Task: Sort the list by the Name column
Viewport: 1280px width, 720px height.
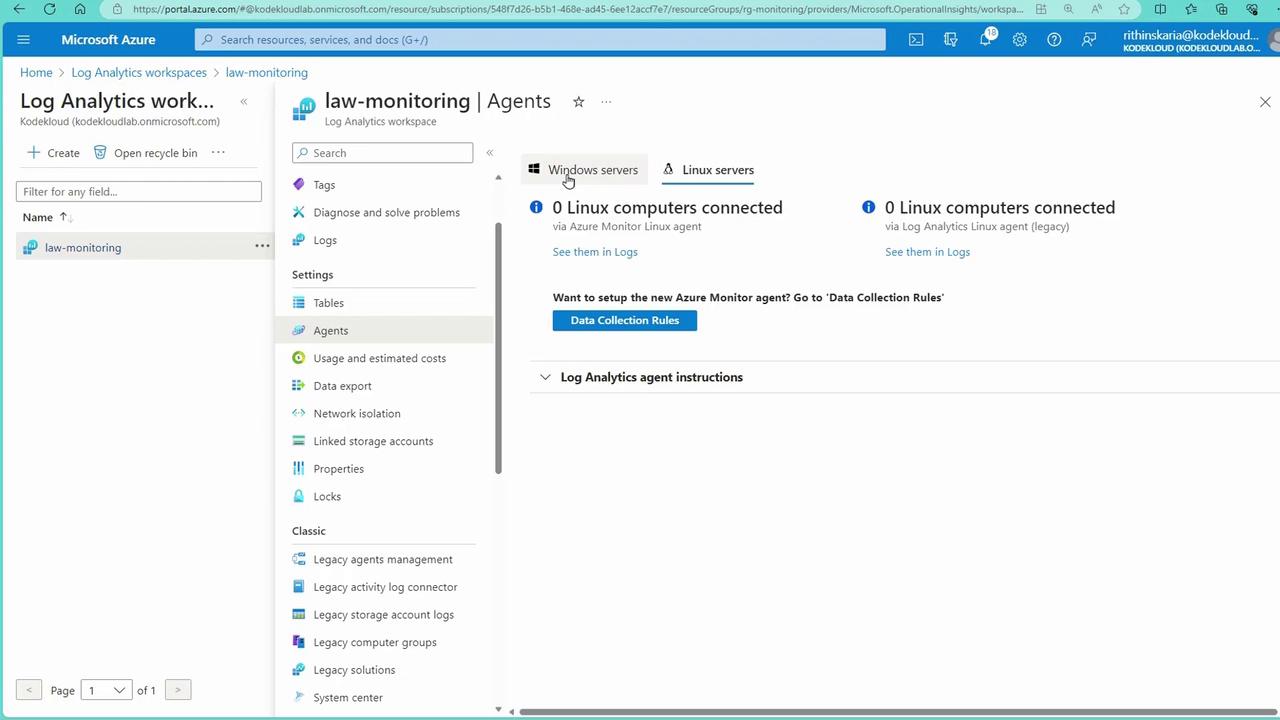Action: pos(47,217)
